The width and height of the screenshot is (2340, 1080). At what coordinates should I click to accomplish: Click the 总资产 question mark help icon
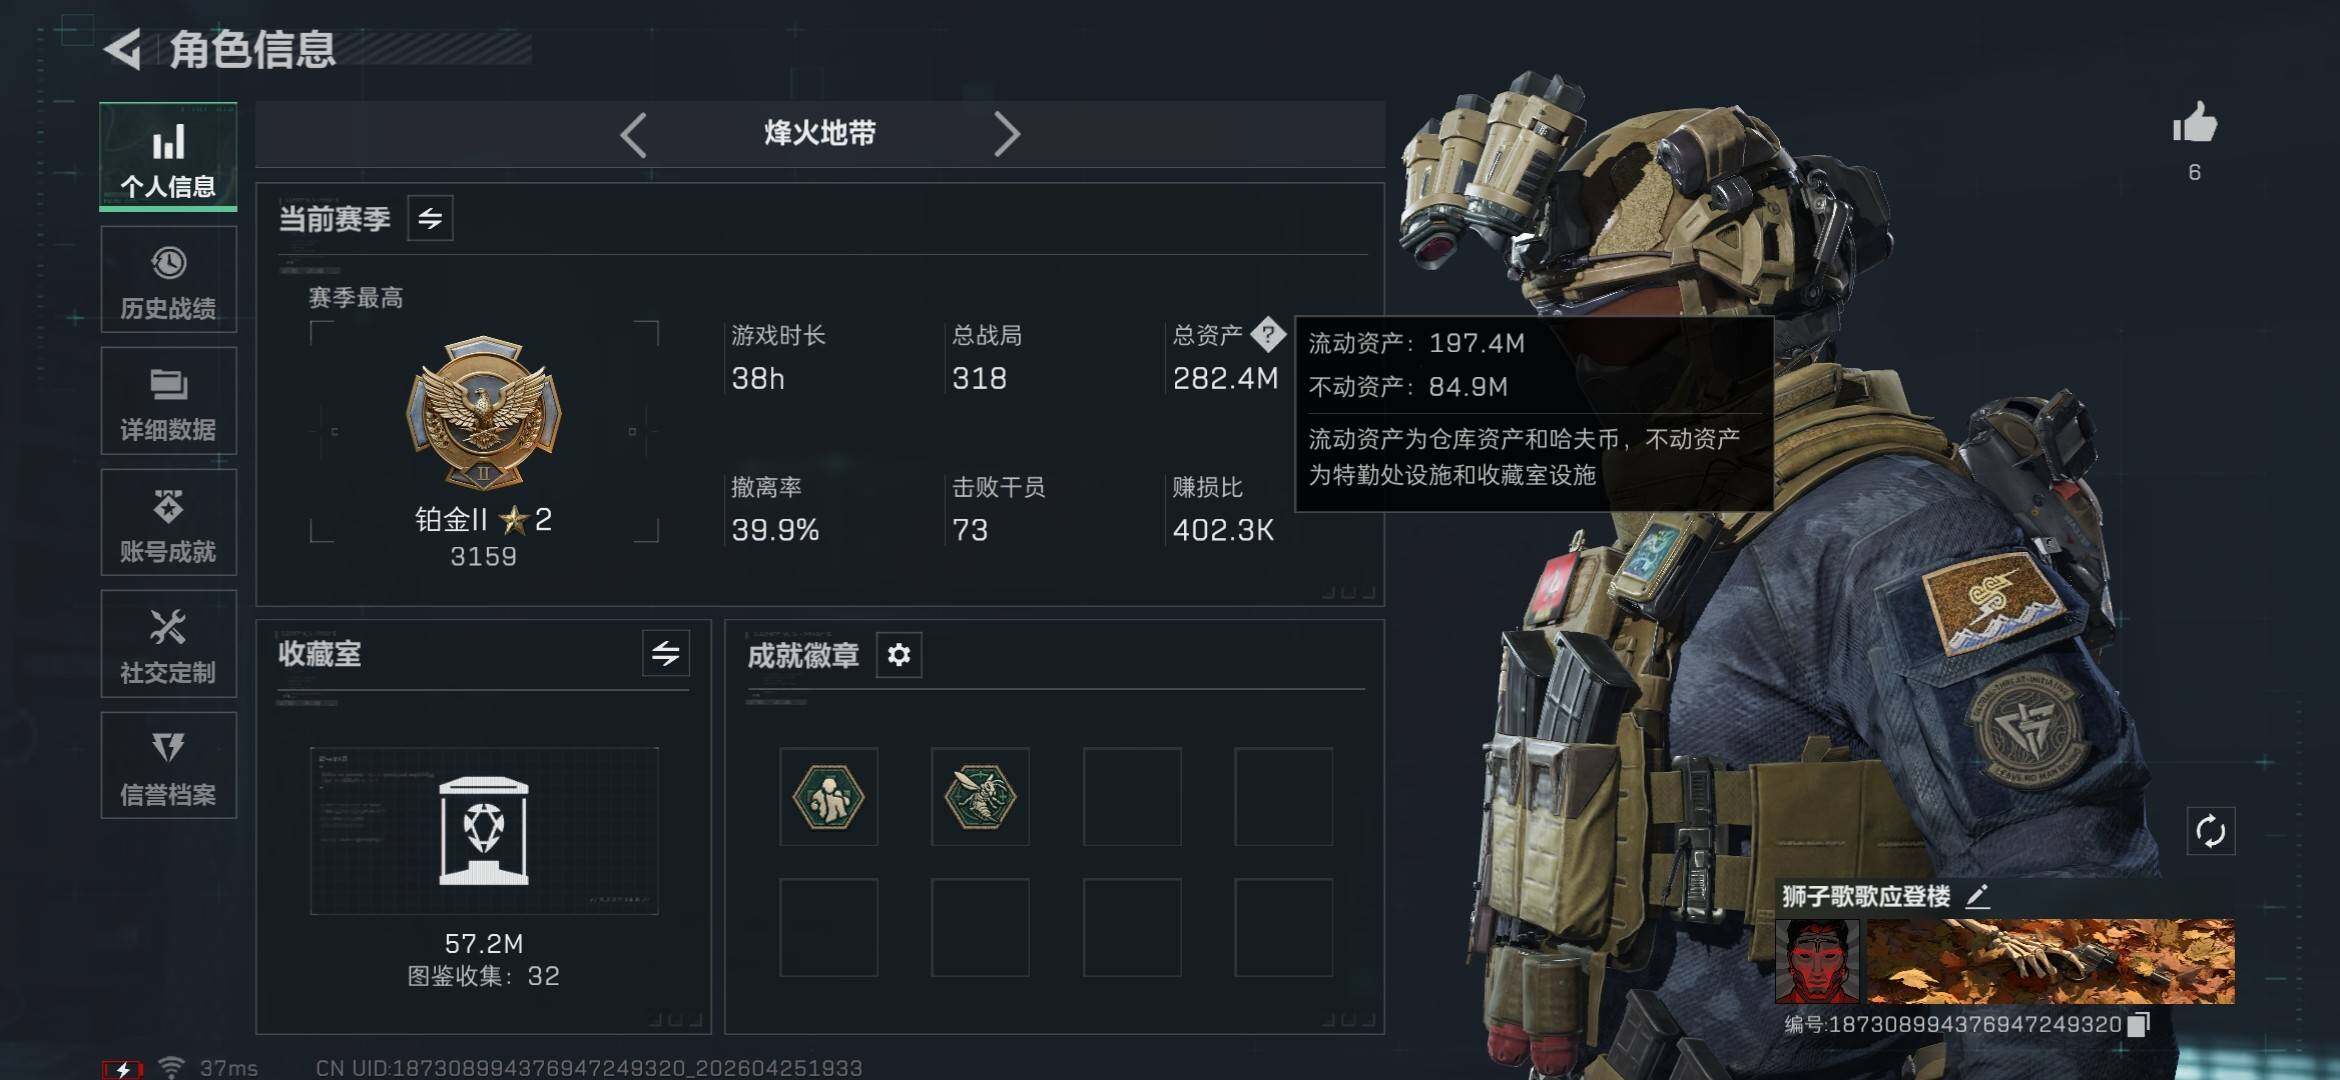pyautogui.click(x=1268, y=334)
